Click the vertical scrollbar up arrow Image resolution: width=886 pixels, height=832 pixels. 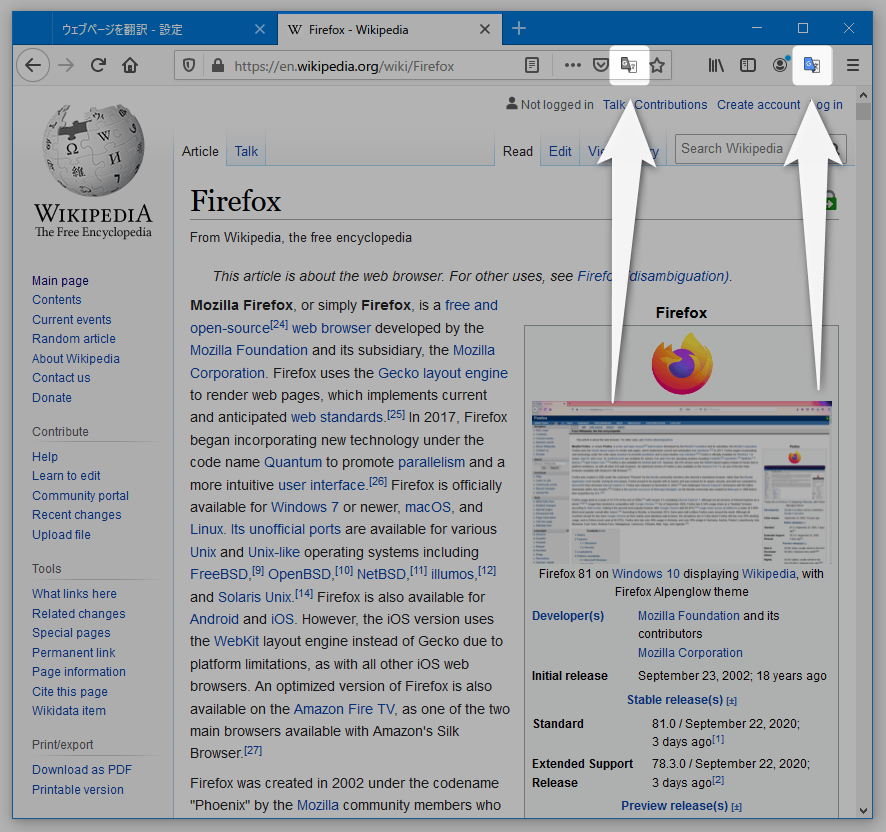[863, 94]
